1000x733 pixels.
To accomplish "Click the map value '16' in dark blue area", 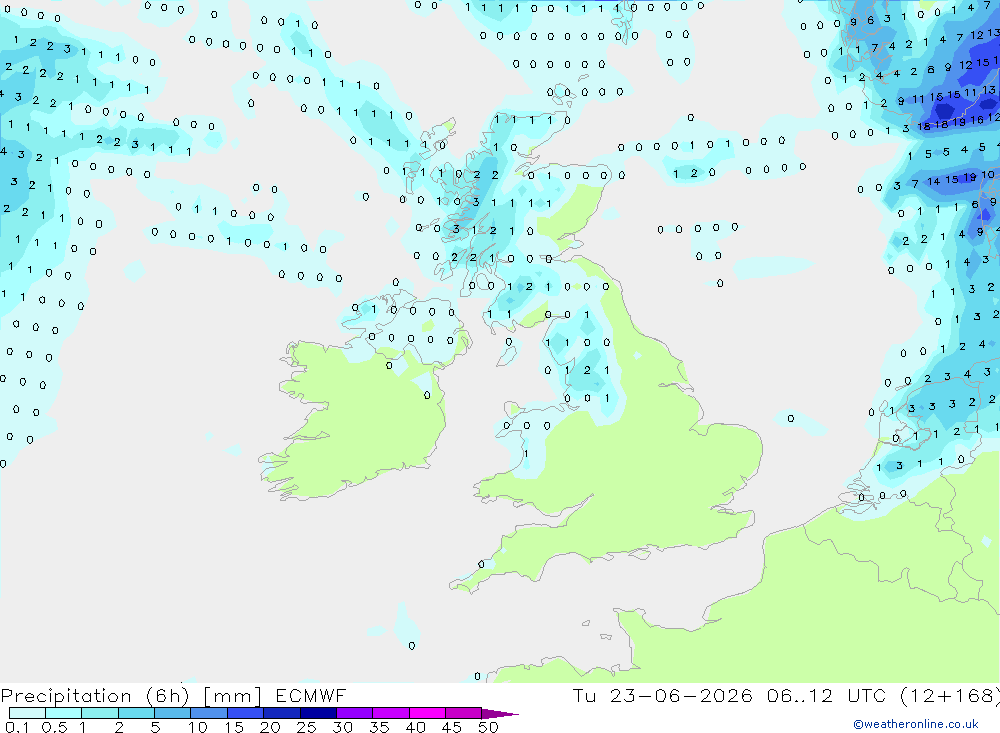I will (x=976, y=119).
